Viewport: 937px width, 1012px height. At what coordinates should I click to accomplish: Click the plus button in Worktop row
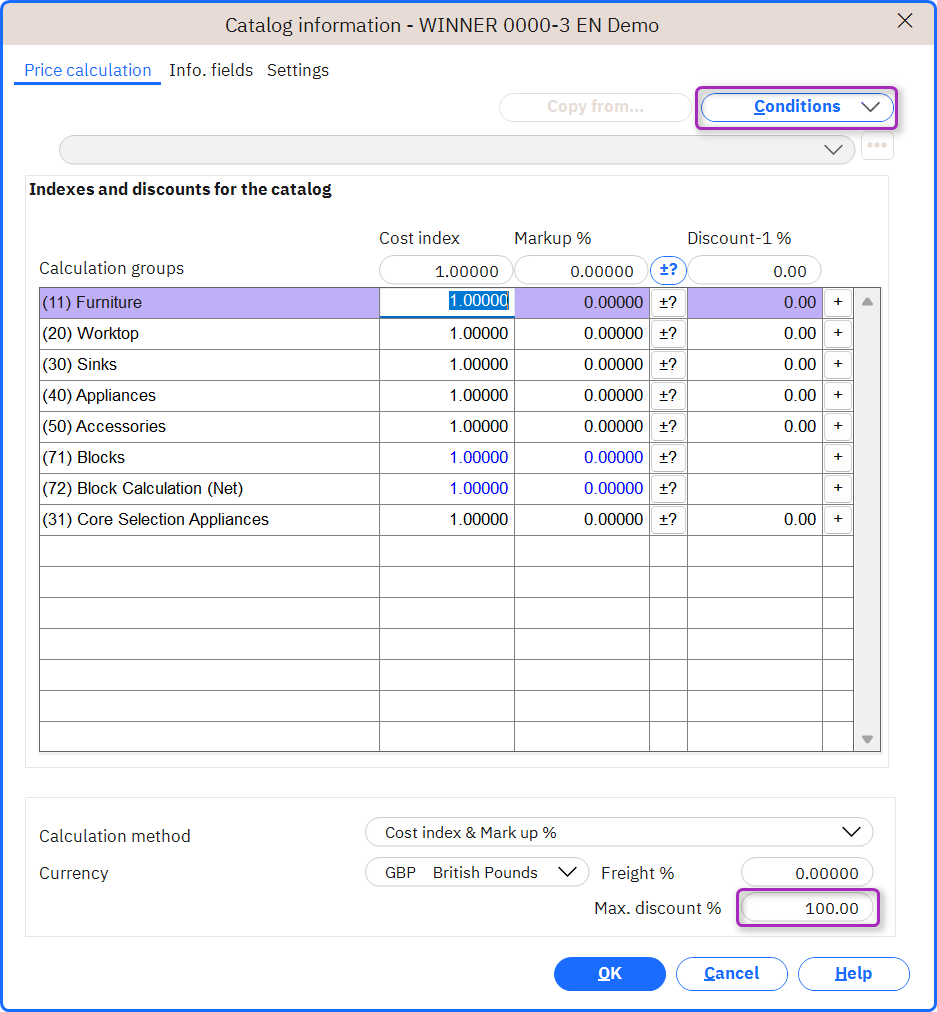coord(838,334)
